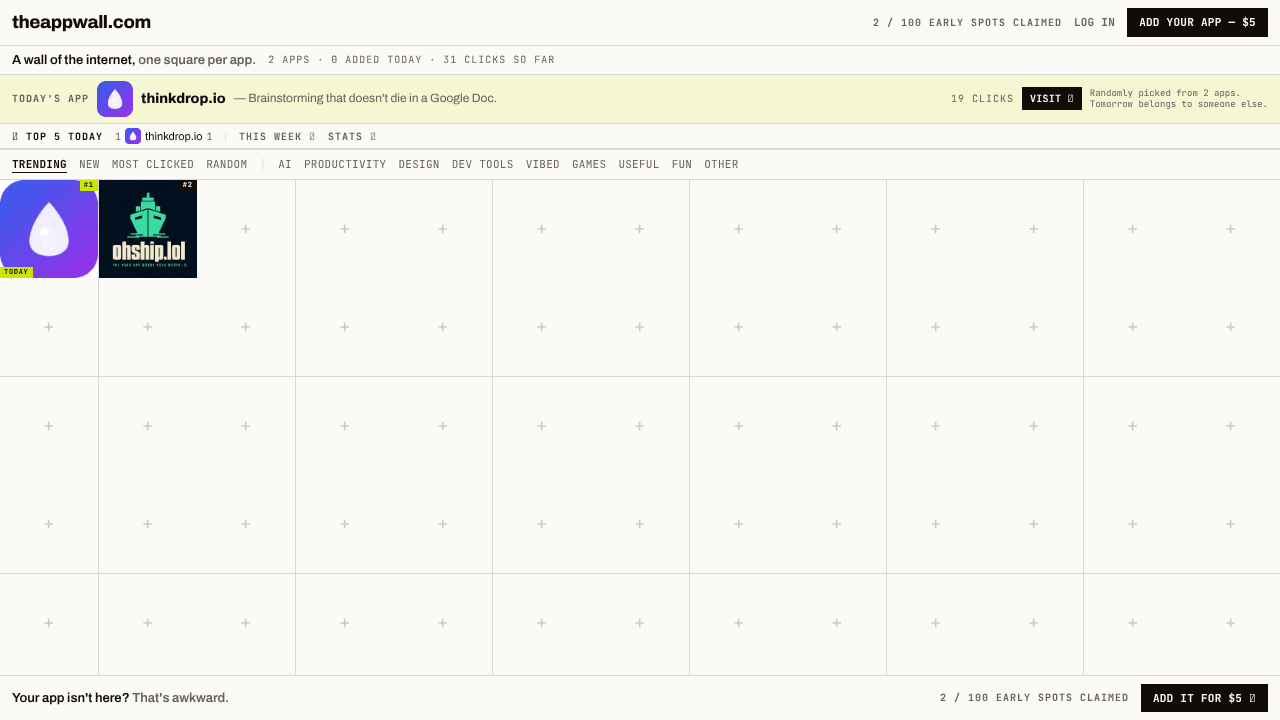1280x720 pixels.
Task: Click the TODAY badge on thinkdrop tile
Action: click(16, 272)
